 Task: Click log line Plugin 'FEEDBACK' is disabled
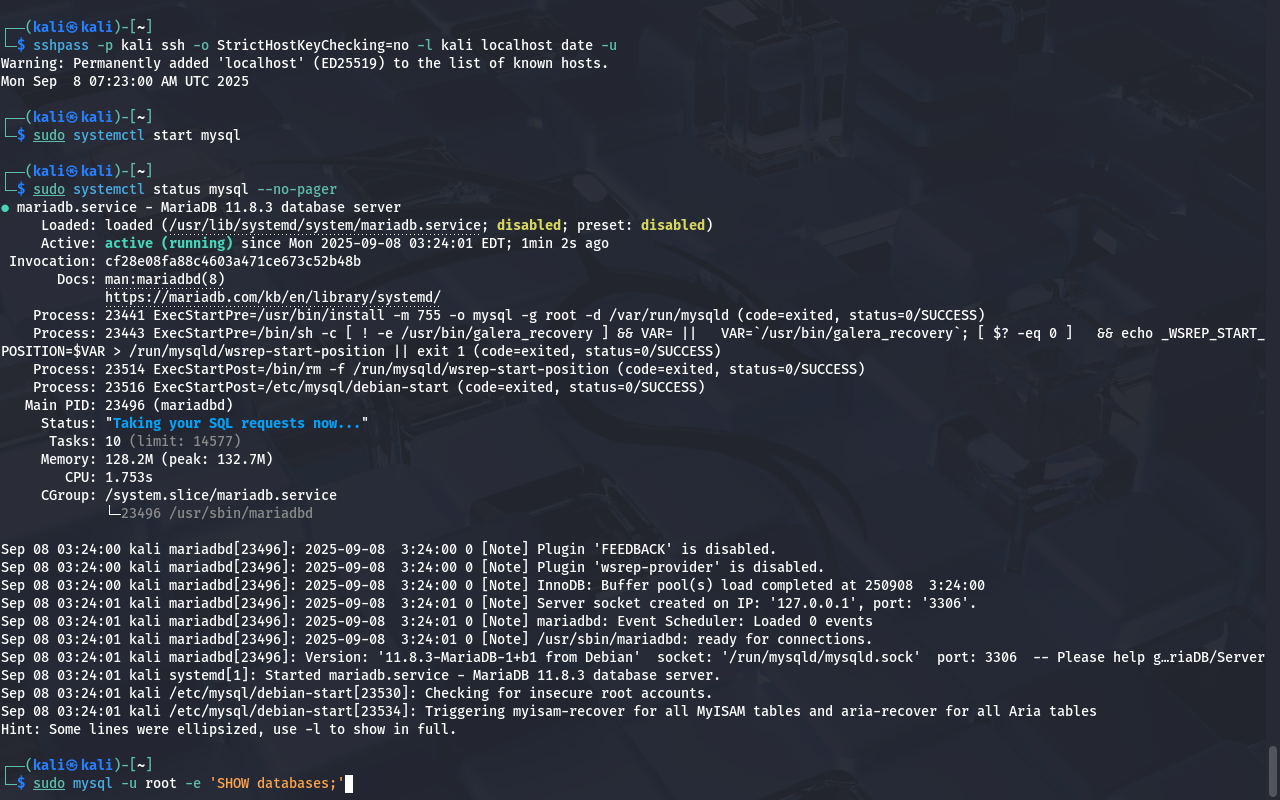tap(389, 549)
